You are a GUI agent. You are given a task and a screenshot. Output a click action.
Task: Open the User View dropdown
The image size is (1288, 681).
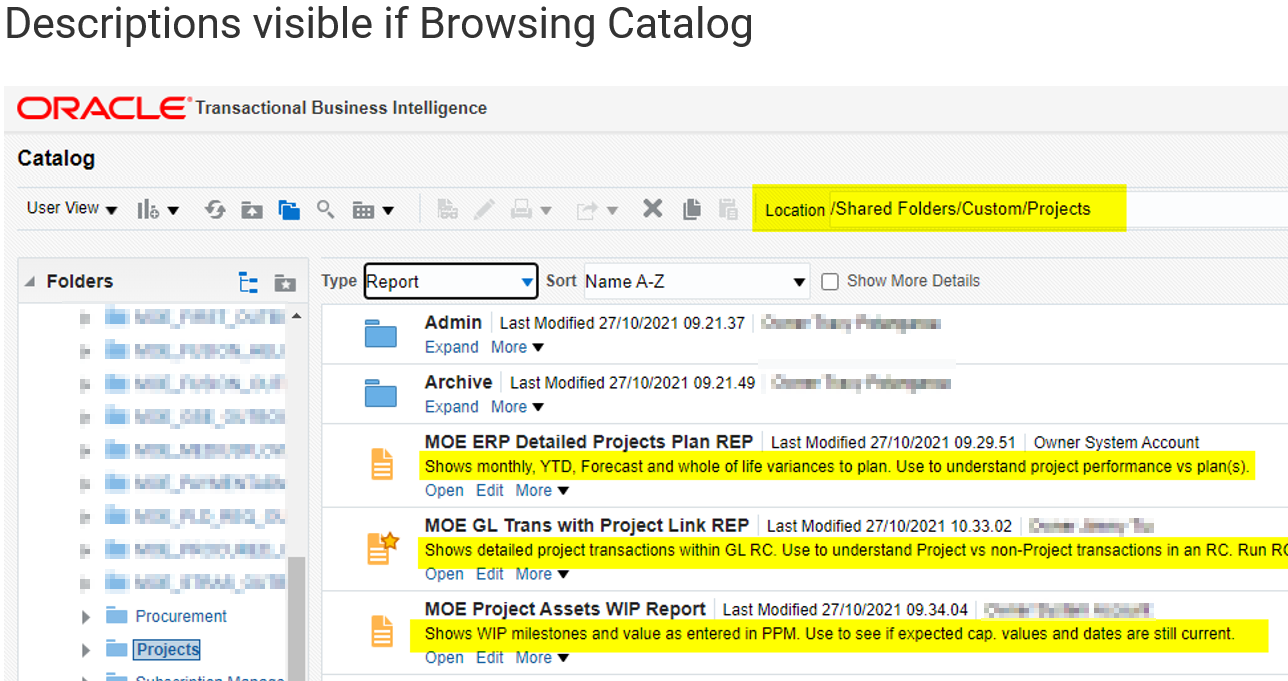point(72,208)
